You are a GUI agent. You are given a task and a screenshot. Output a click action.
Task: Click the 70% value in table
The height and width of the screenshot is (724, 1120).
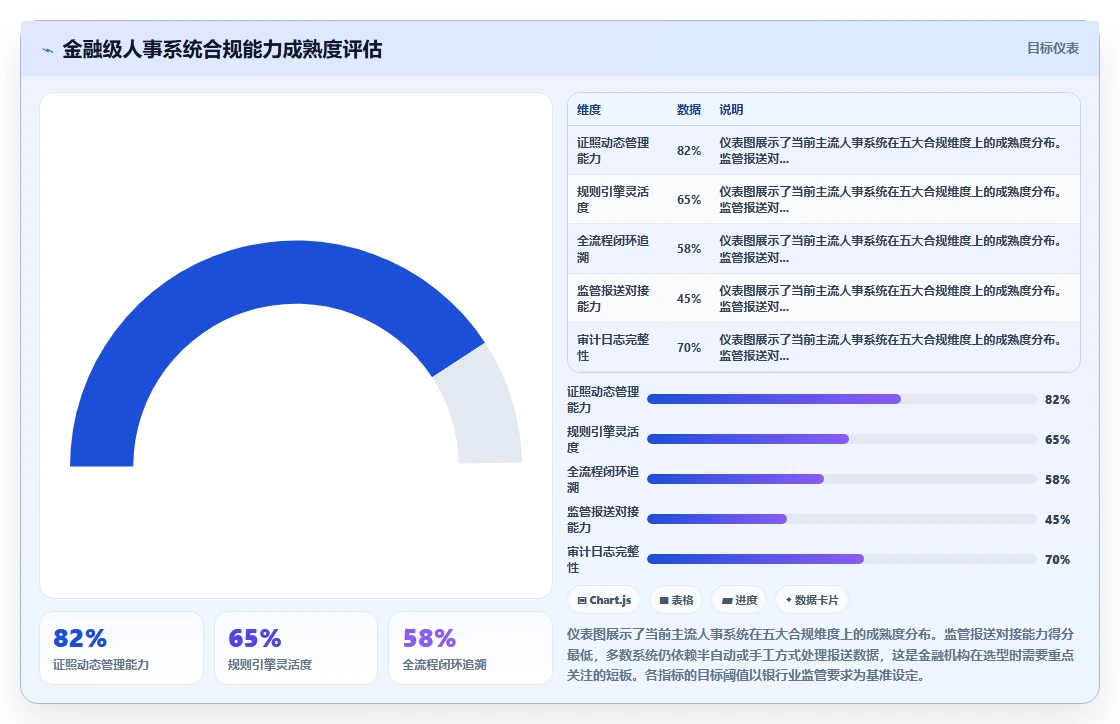coord(689,347)
